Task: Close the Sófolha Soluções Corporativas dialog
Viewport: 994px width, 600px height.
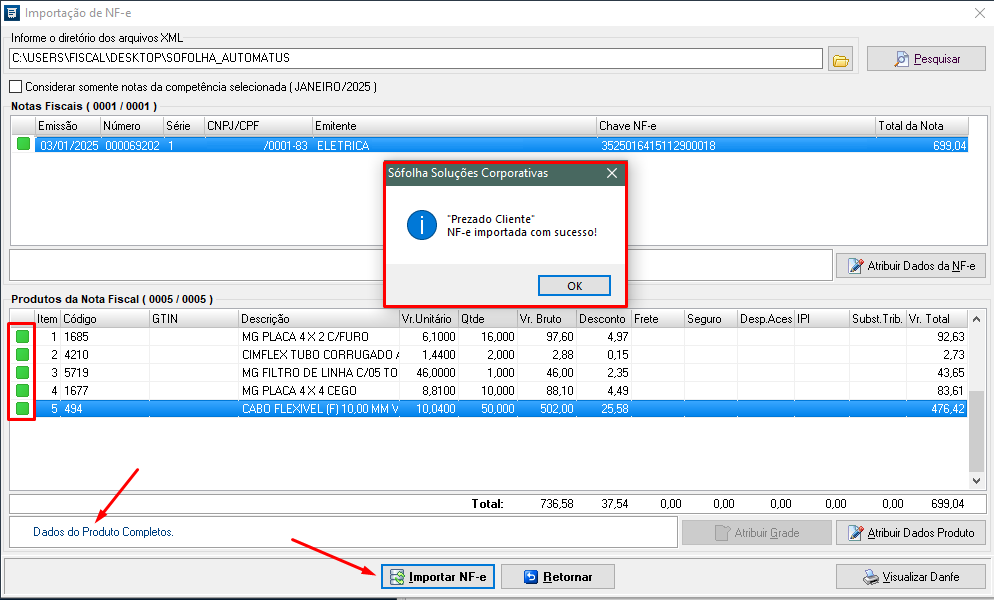Action: click(x=611, y=173)
